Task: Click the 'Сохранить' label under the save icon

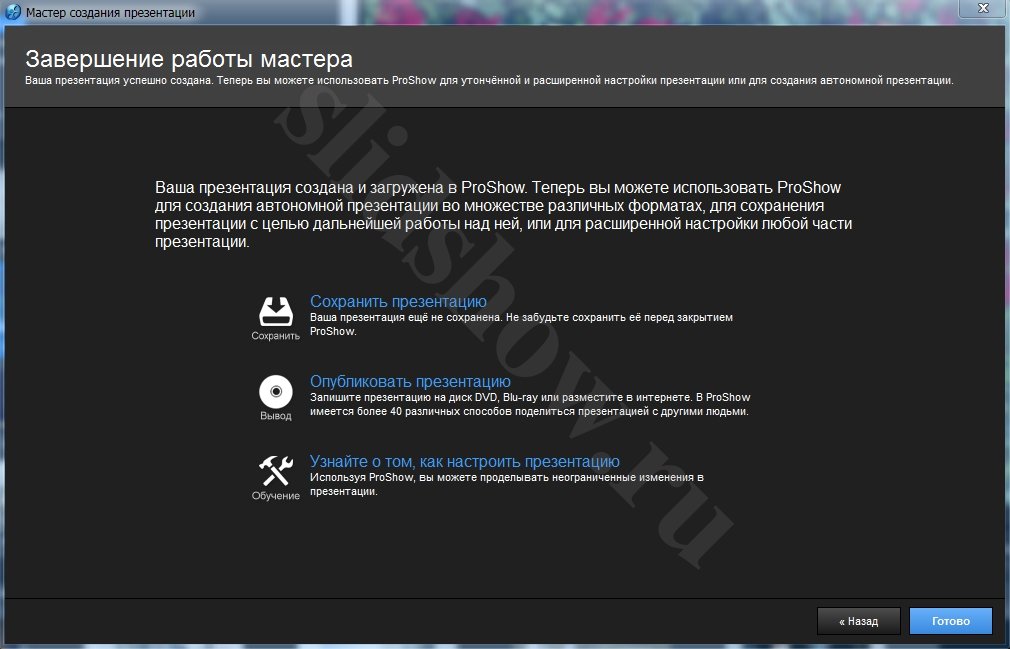Action: point(276,336)
